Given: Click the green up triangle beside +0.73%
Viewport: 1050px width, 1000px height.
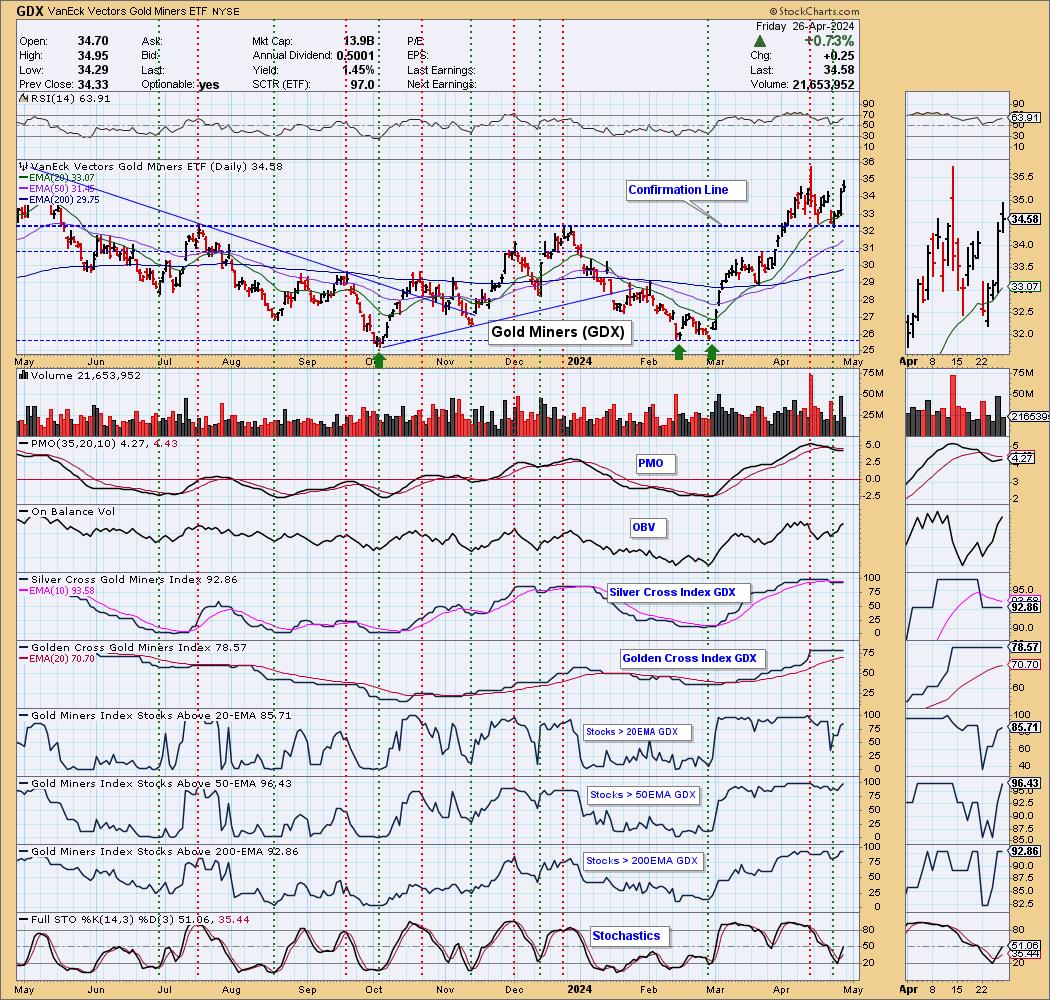Looking at the screenshot, I should point(759,41).
